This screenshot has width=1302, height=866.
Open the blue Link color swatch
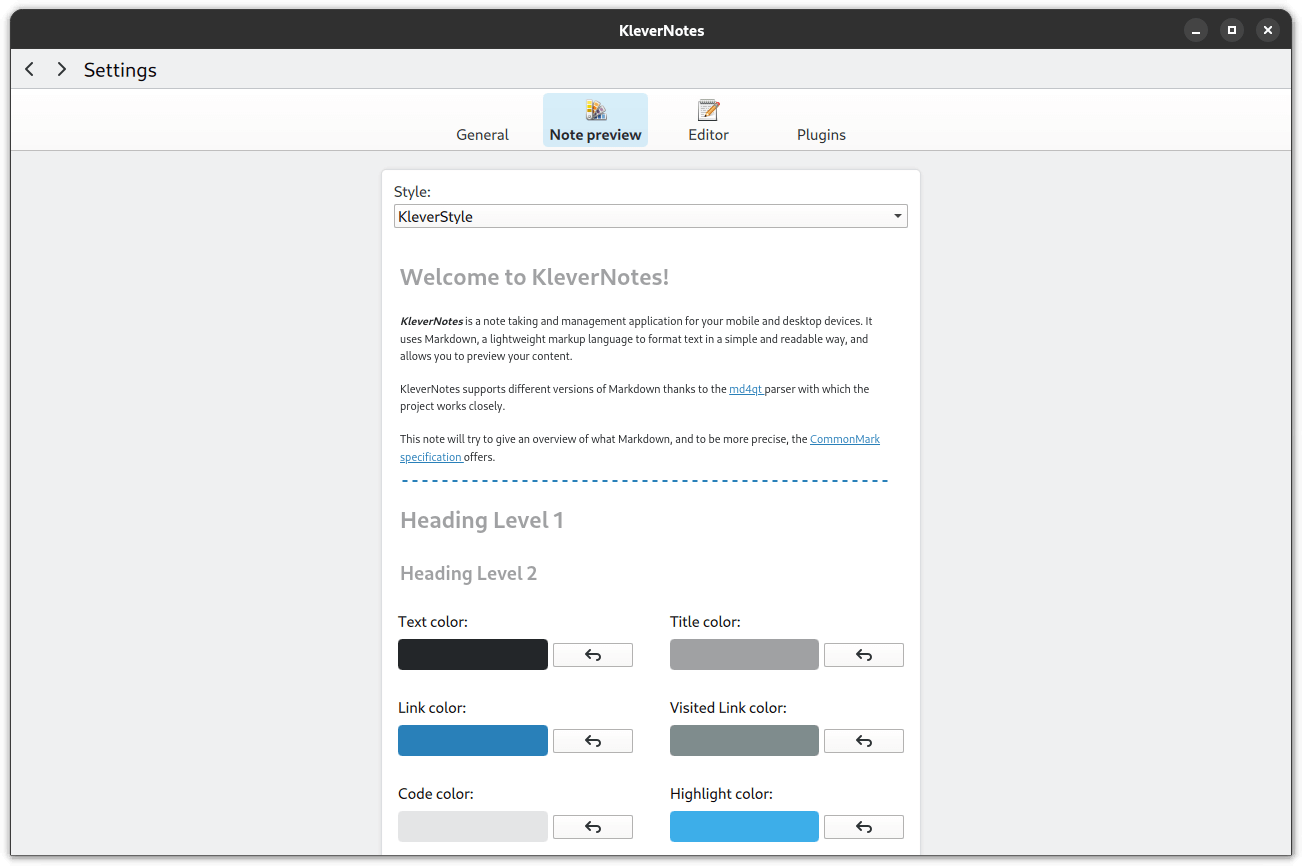coord(472,740)
